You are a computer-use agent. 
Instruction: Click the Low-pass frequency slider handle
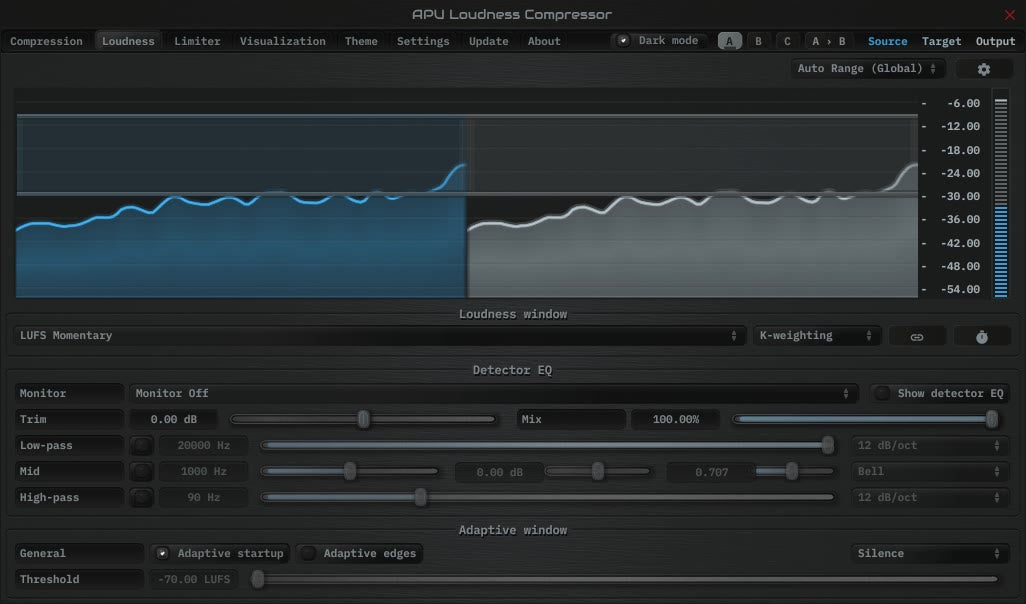coord(828,446)
